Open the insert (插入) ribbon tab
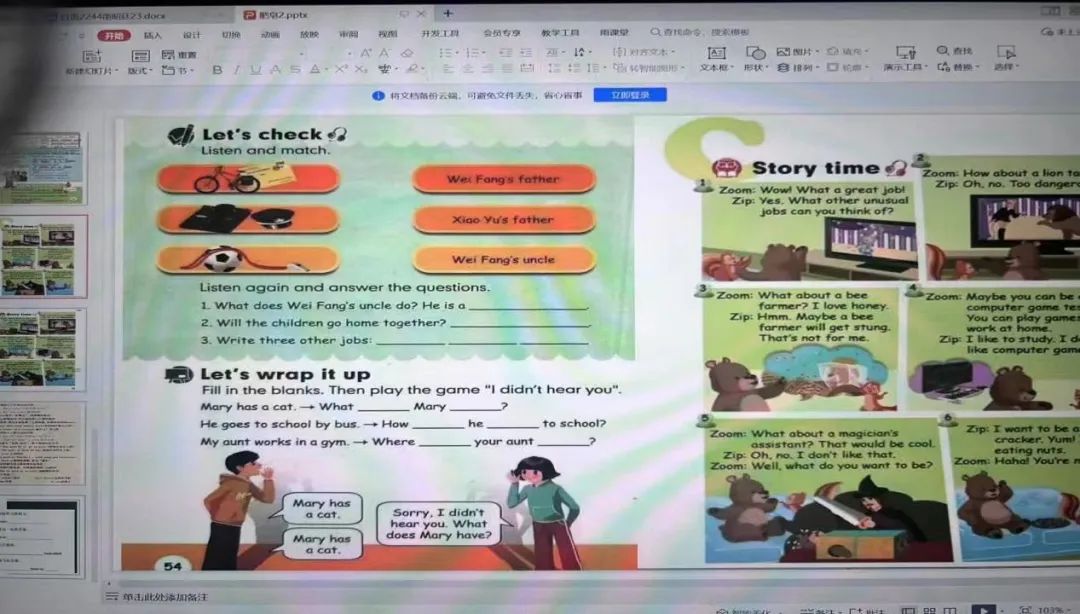This screenshot has height=614, width=1080. coord(153,35)
